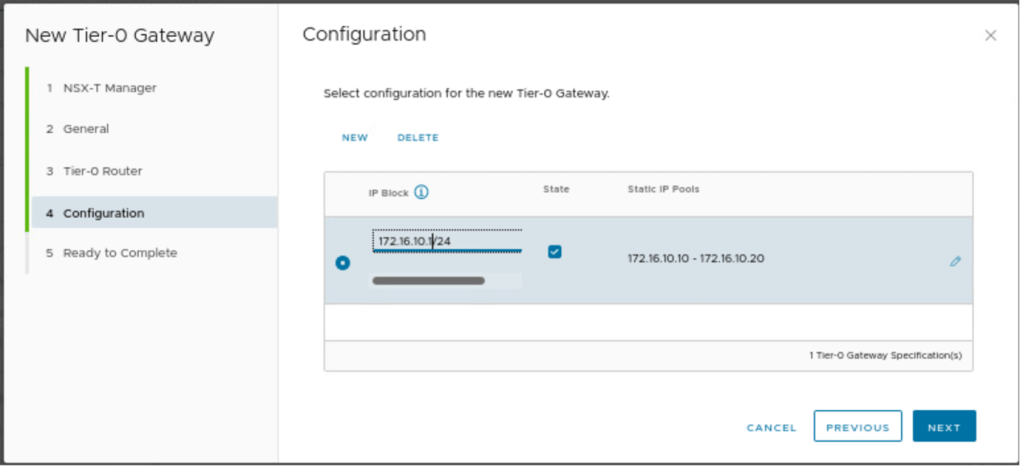1023x467 pixels.
Task: Click the pencil edit icon for static pools
Action: tap(955, 261)
